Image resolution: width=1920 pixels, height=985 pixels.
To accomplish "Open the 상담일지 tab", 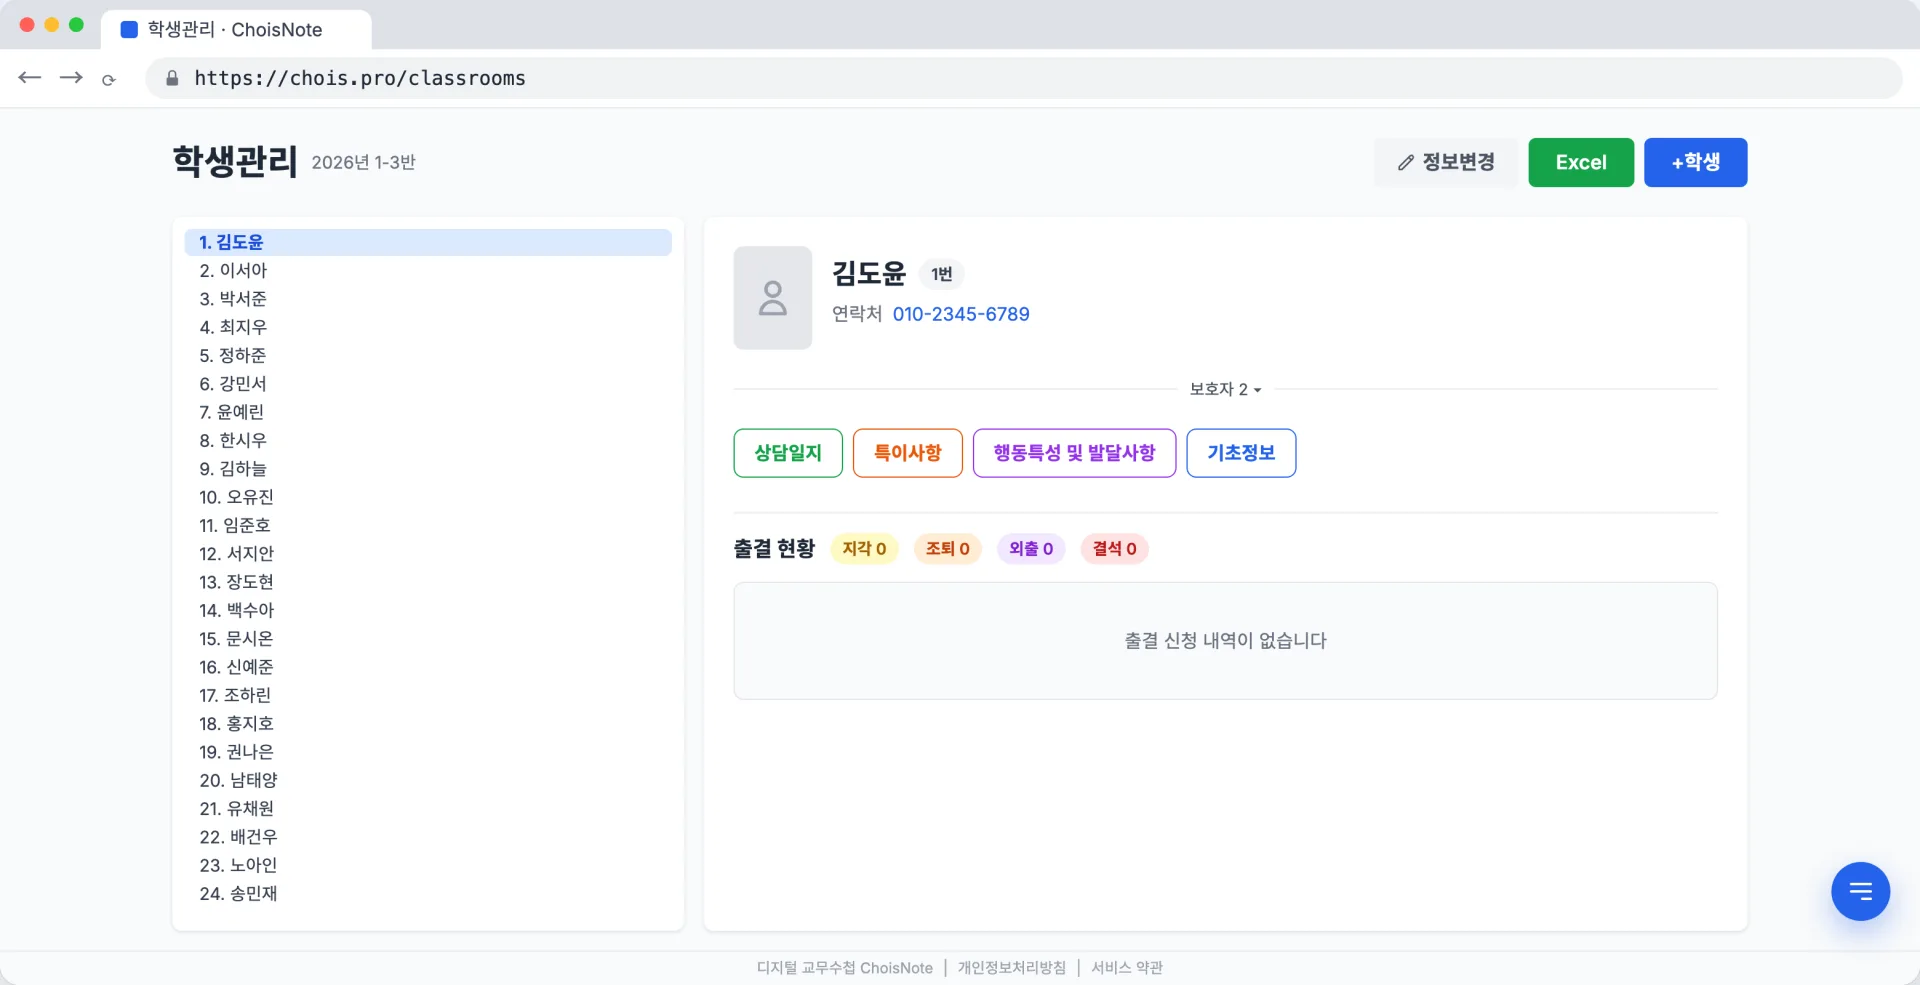I will 788,453.
